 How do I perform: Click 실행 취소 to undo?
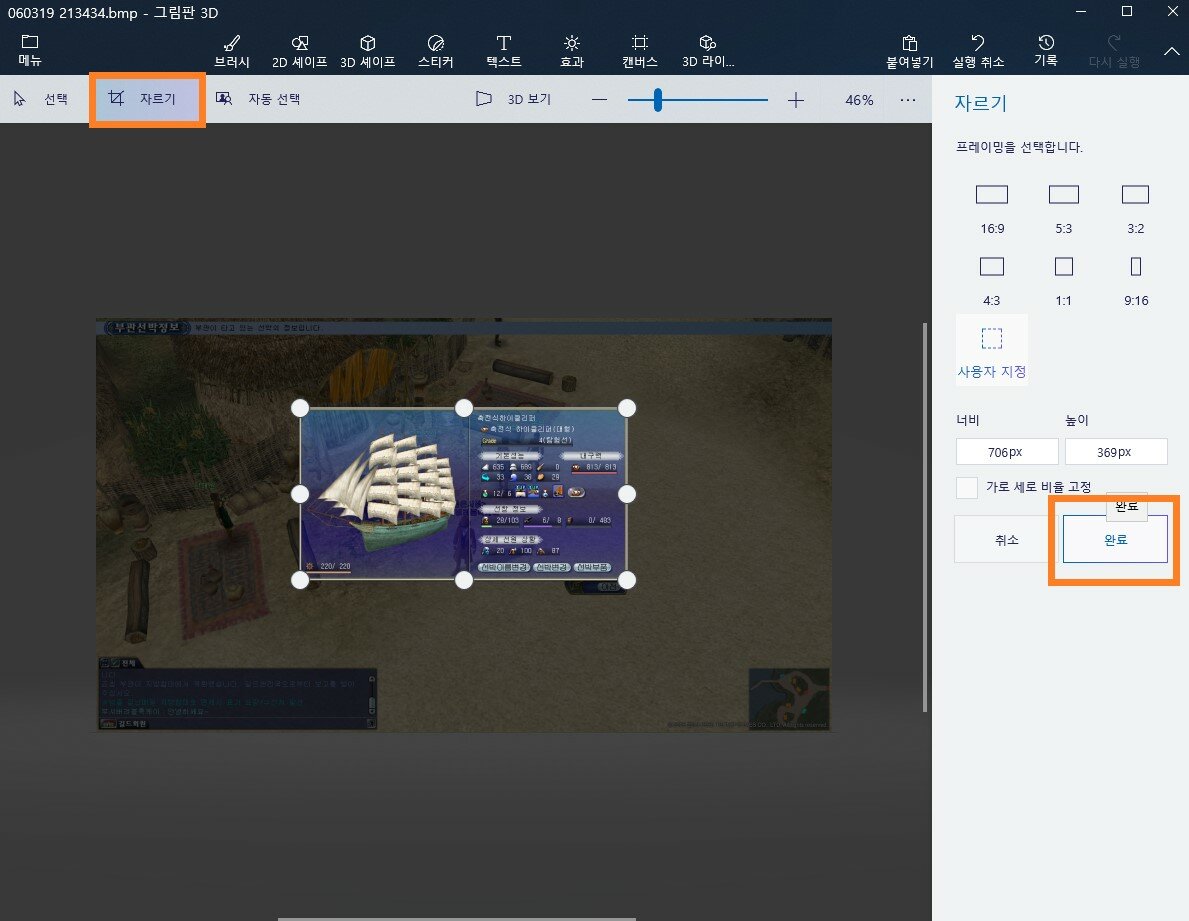click(978, 51)
